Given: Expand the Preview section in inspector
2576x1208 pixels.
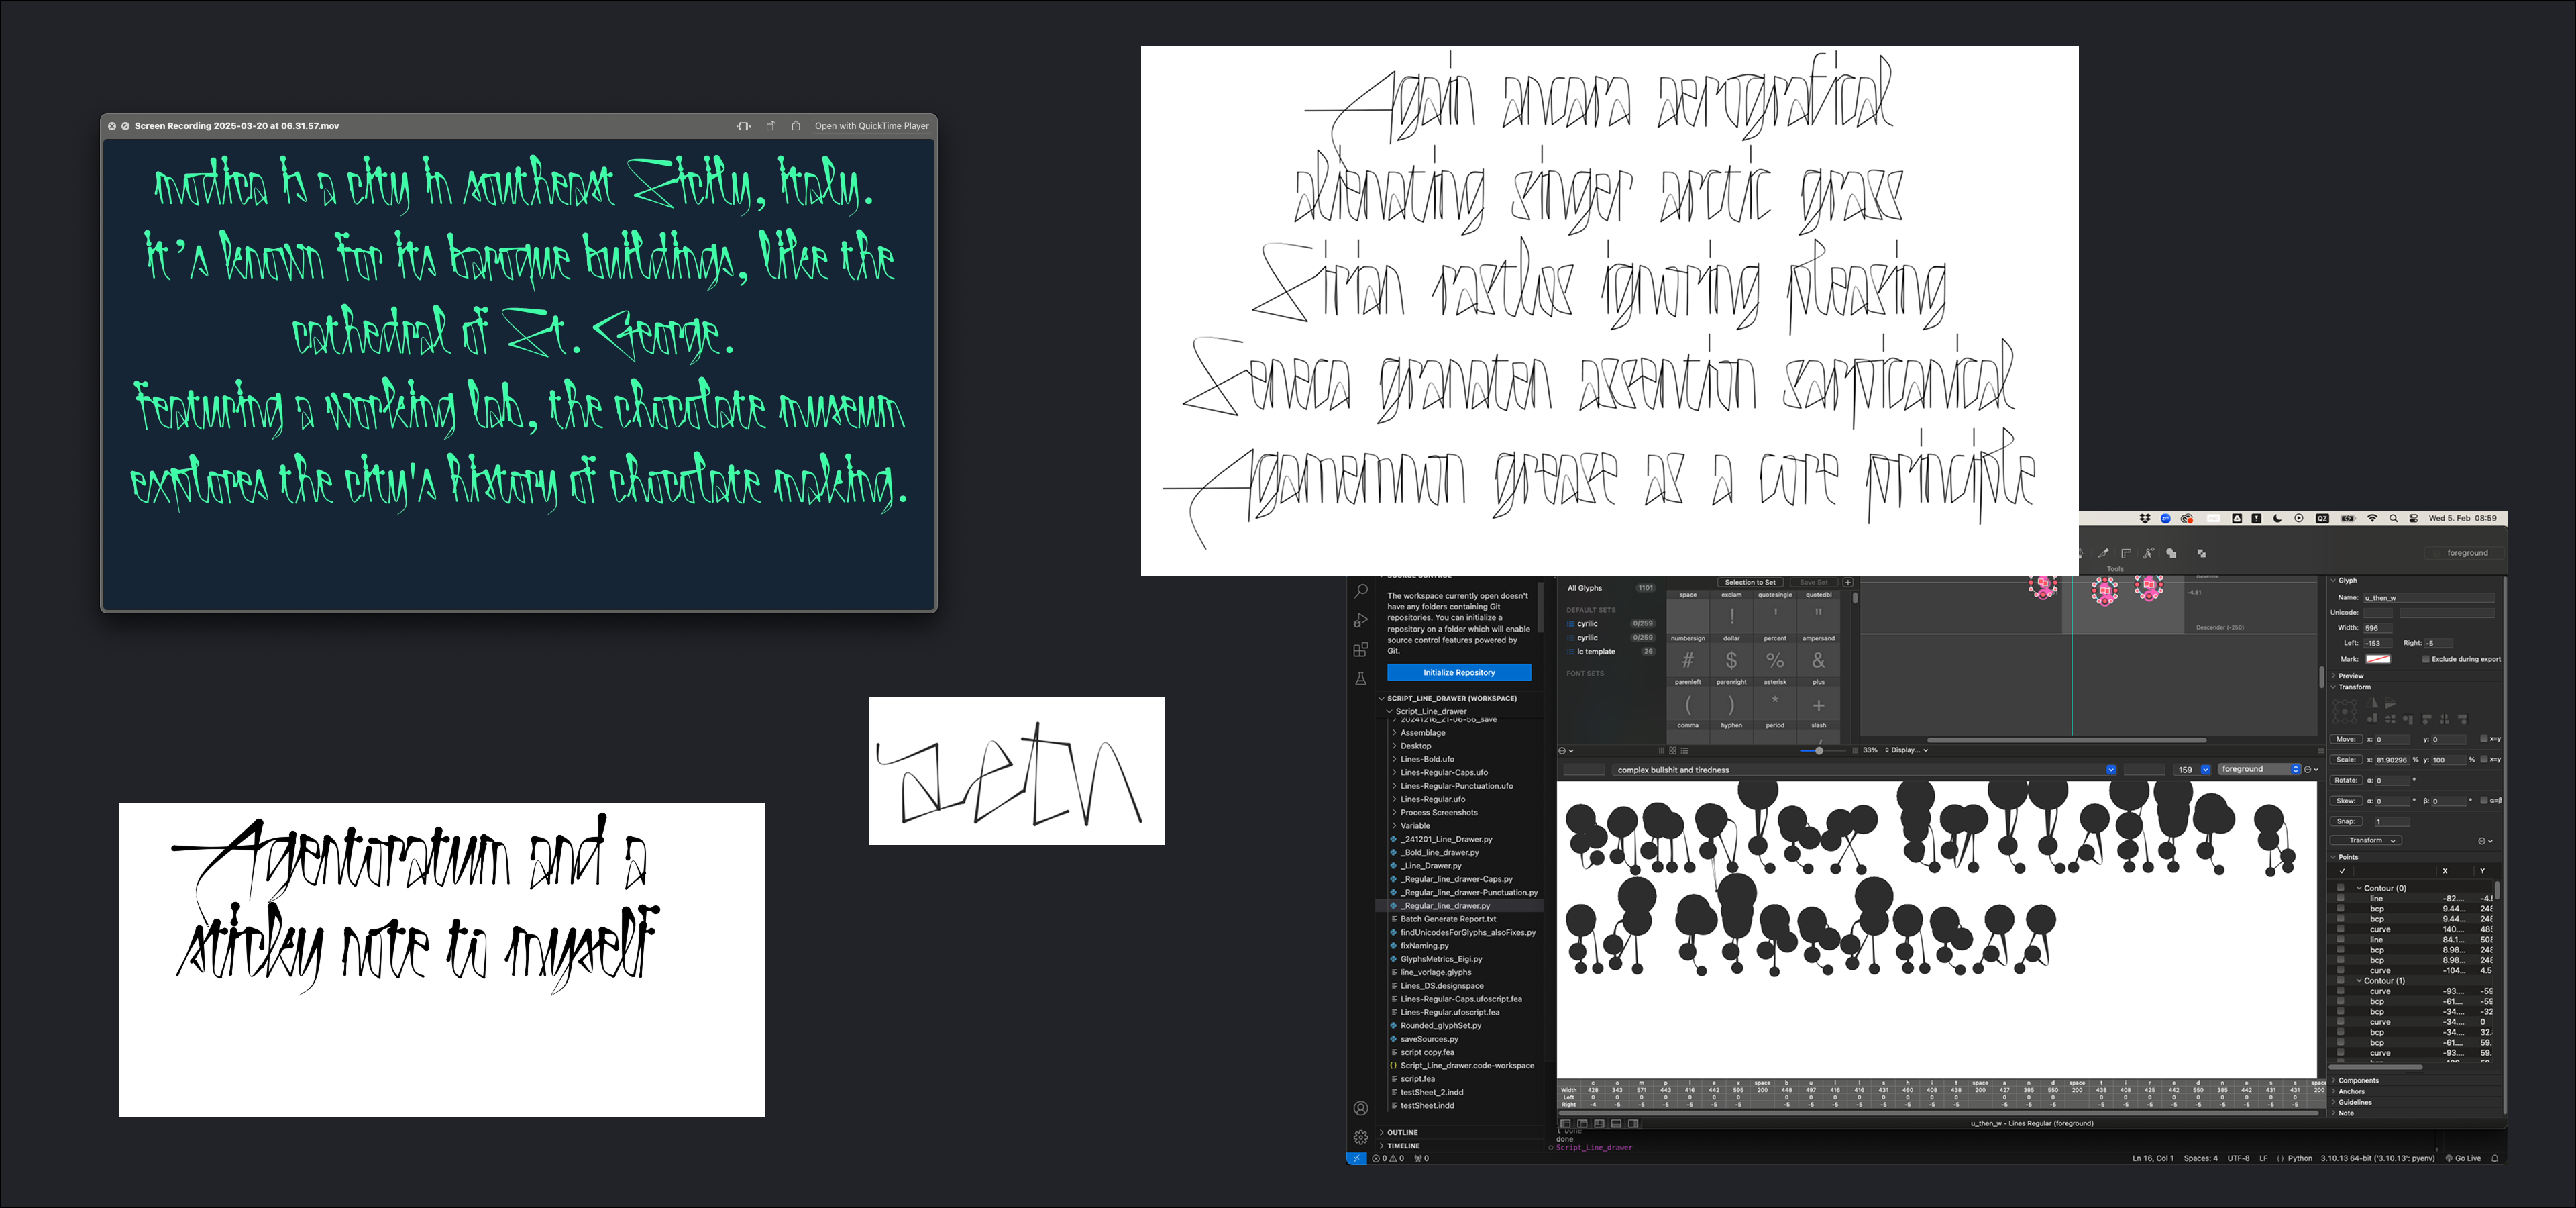Looking at the screenshot, I should (2350, 676).
